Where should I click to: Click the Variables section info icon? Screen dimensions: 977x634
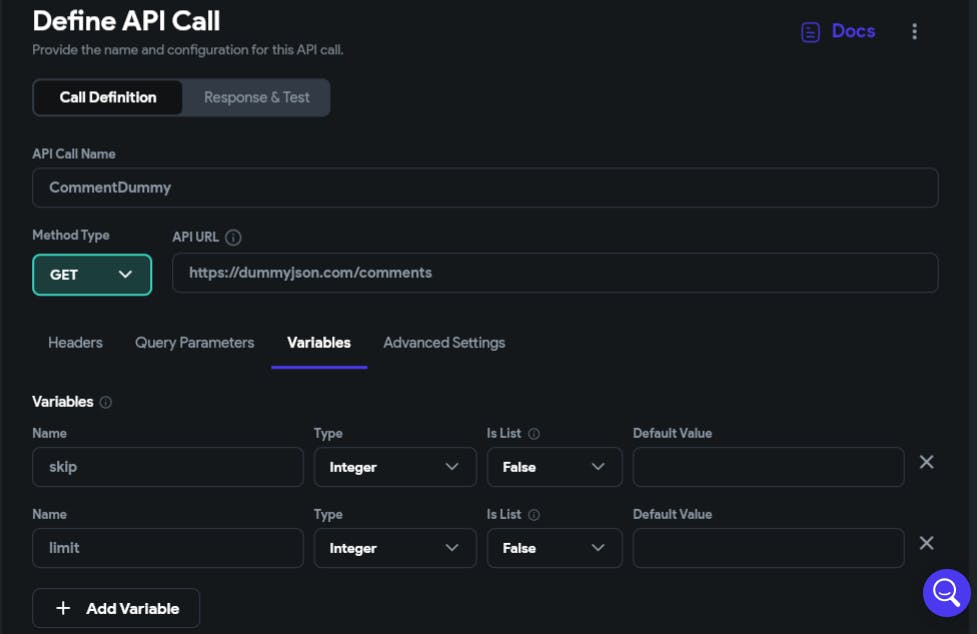106,402
